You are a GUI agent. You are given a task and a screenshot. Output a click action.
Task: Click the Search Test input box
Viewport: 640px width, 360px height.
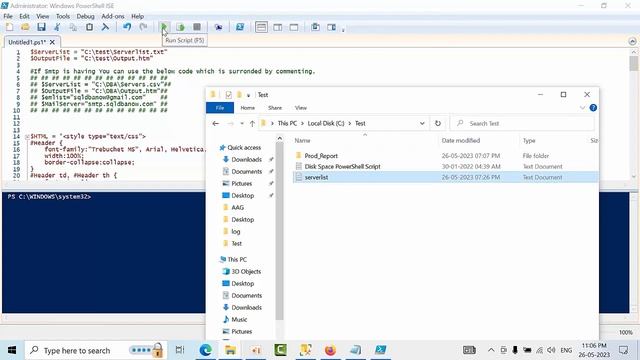click(x=522, y=123)
